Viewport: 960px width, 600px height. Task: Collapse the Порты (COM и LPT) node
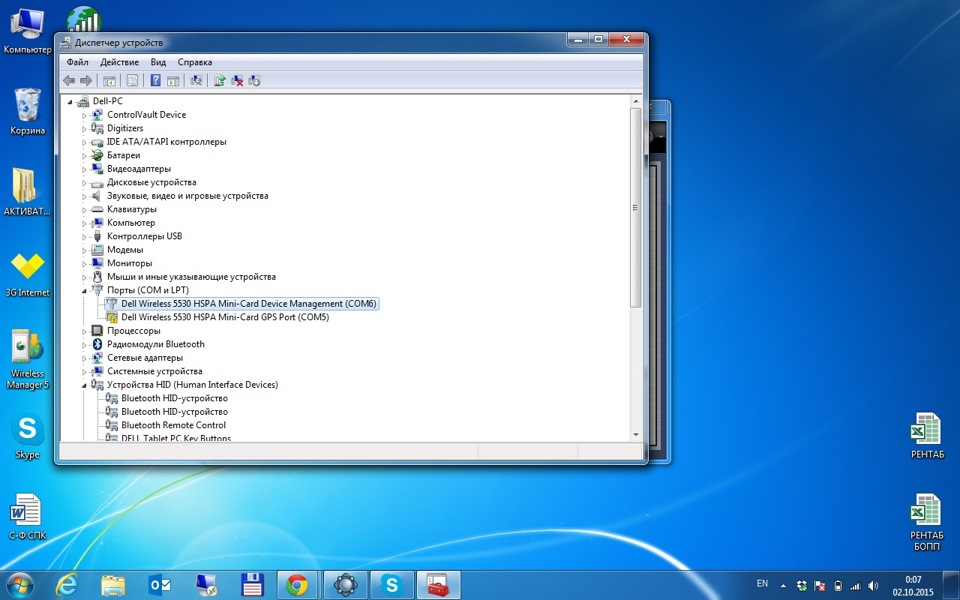[x=84, y=290]
